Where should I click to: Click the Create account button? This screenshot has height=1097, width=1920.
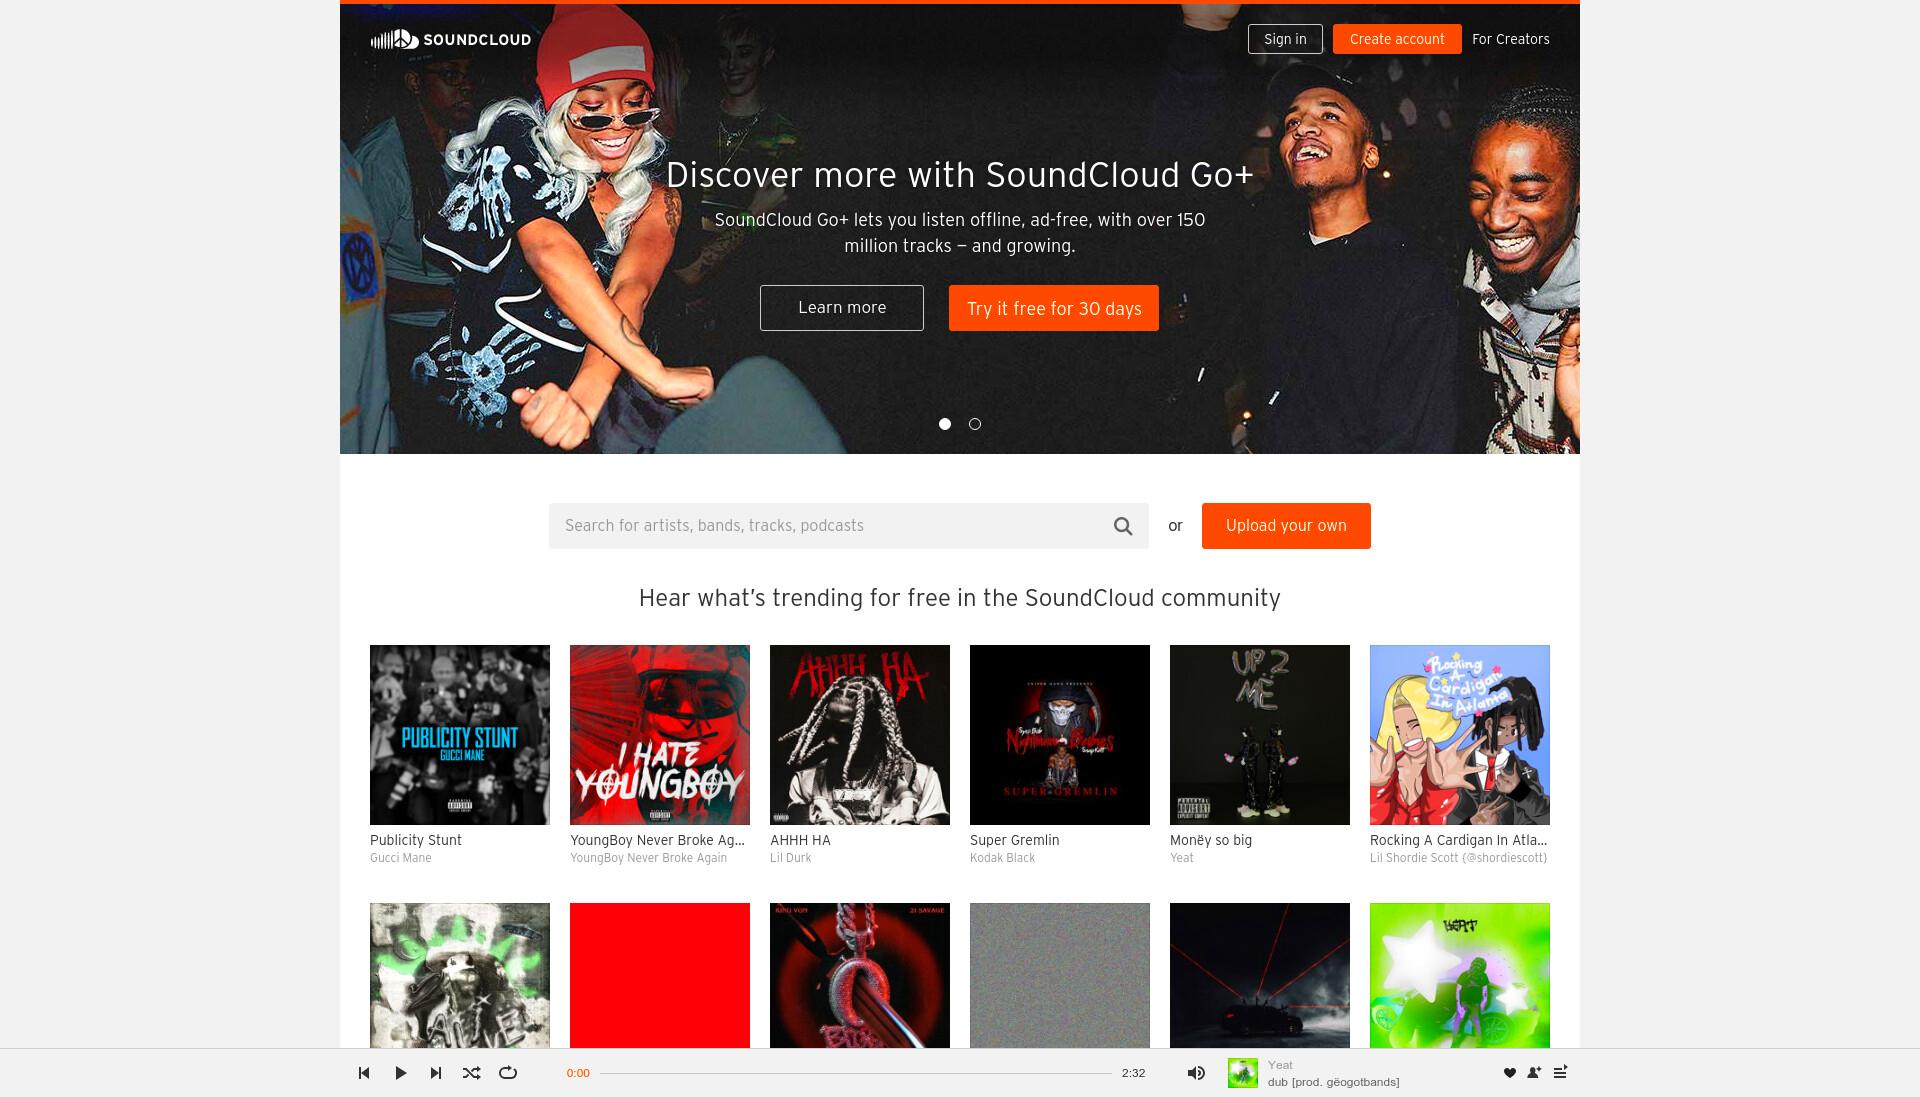coord(1397,39)
